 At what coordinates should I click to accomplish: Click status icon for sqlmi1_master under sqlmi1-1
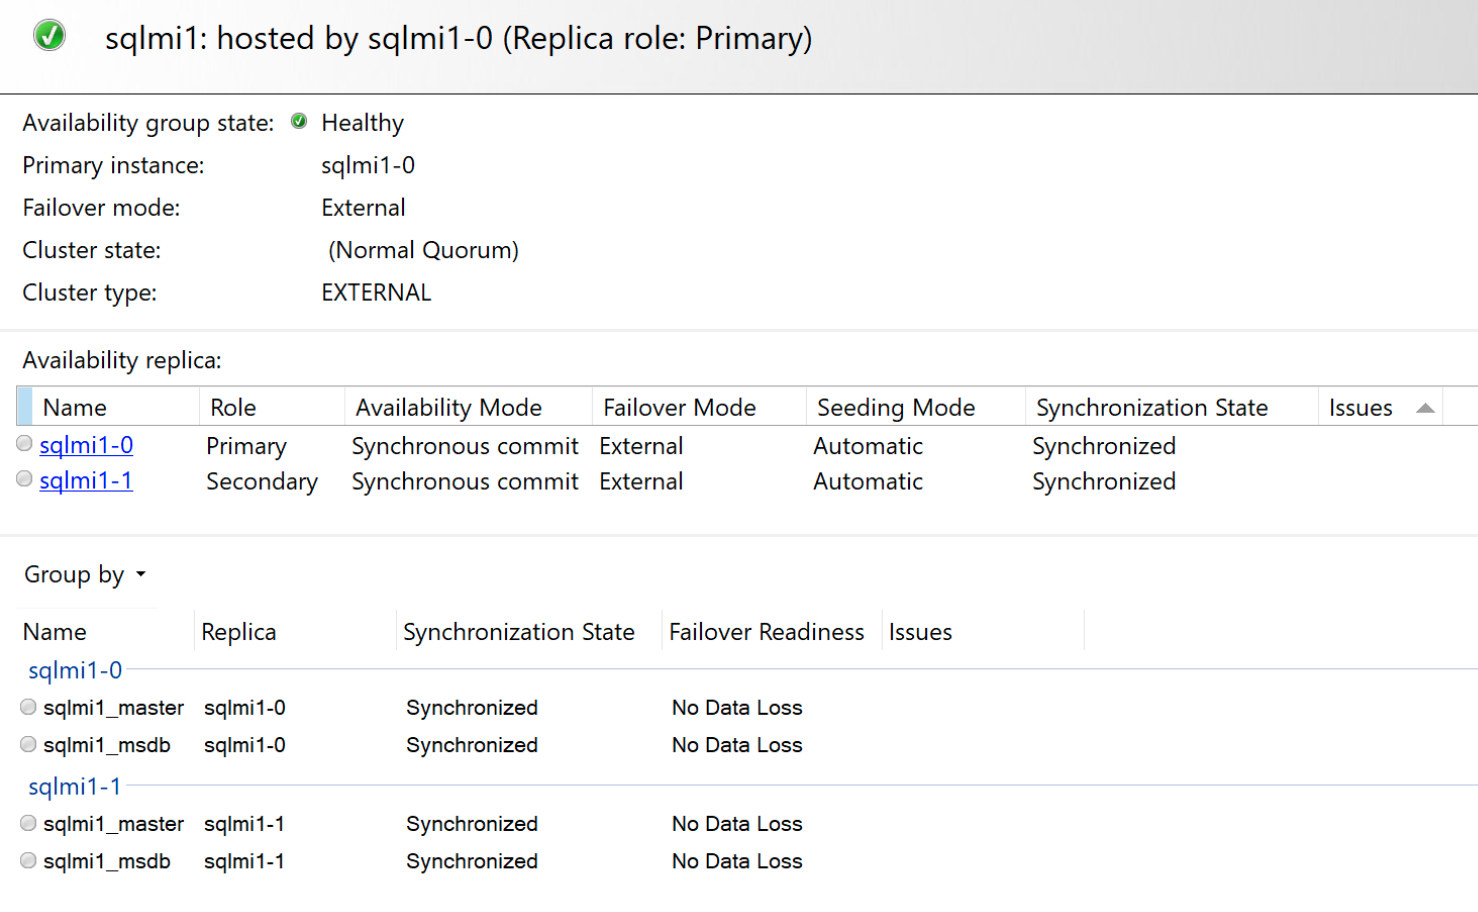[x=28, y=823]
